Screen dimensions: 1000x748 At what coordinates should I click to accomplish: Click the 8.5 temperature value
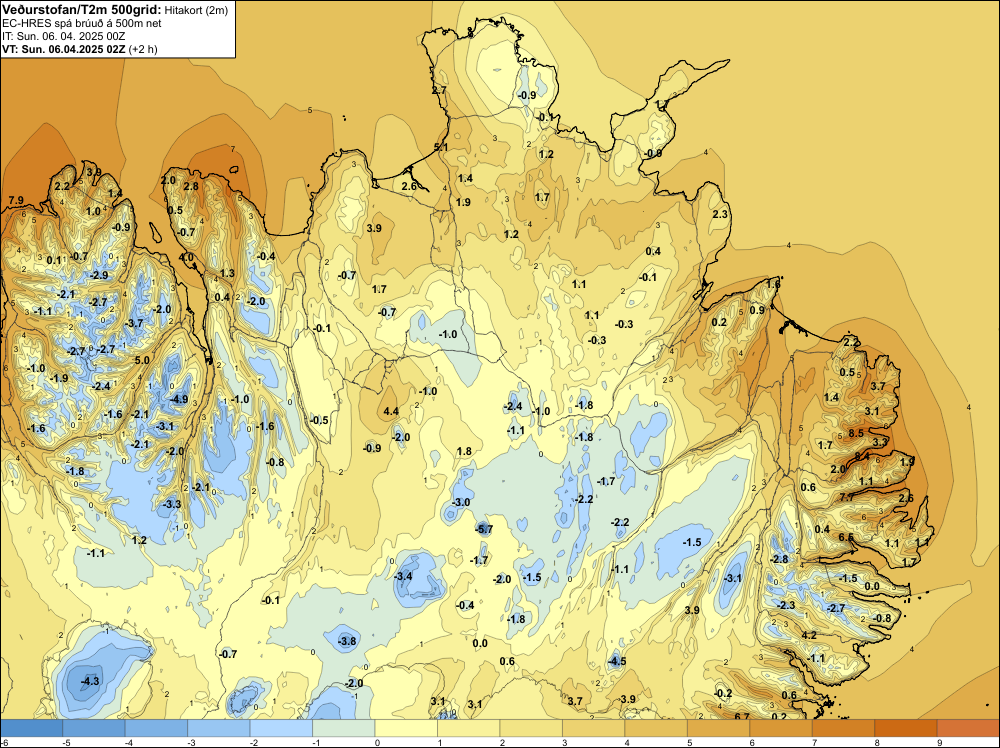(857, 434)
